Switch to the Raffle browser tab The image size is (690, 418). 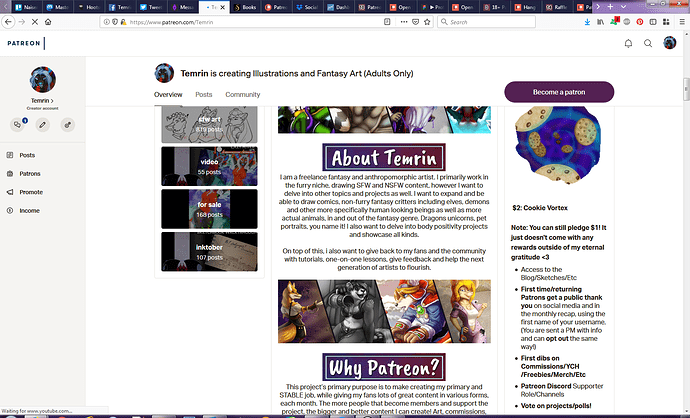[556, 7]
